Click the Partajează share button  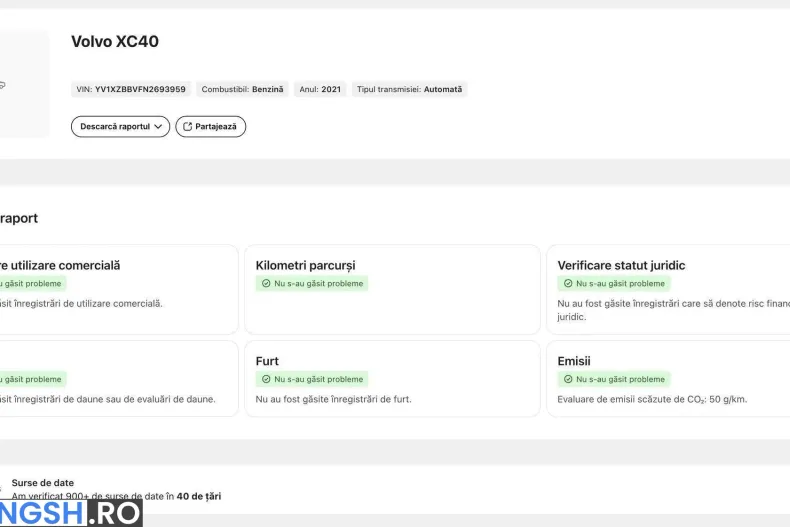click(x=211, y=126)
